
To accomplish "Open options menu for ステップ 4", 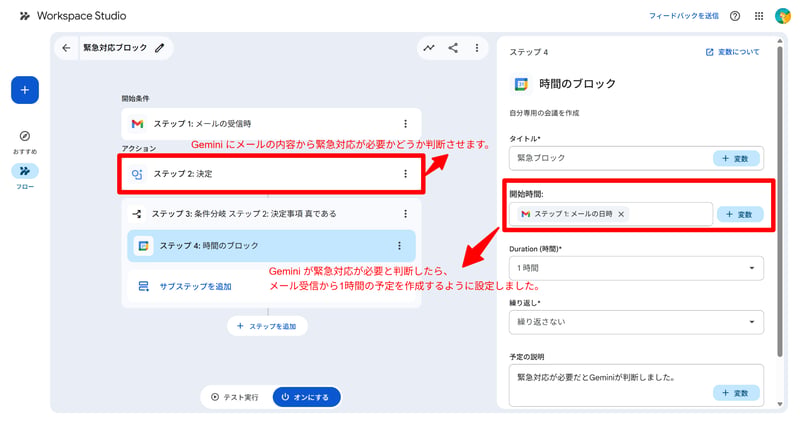I will tap(399, 246).
